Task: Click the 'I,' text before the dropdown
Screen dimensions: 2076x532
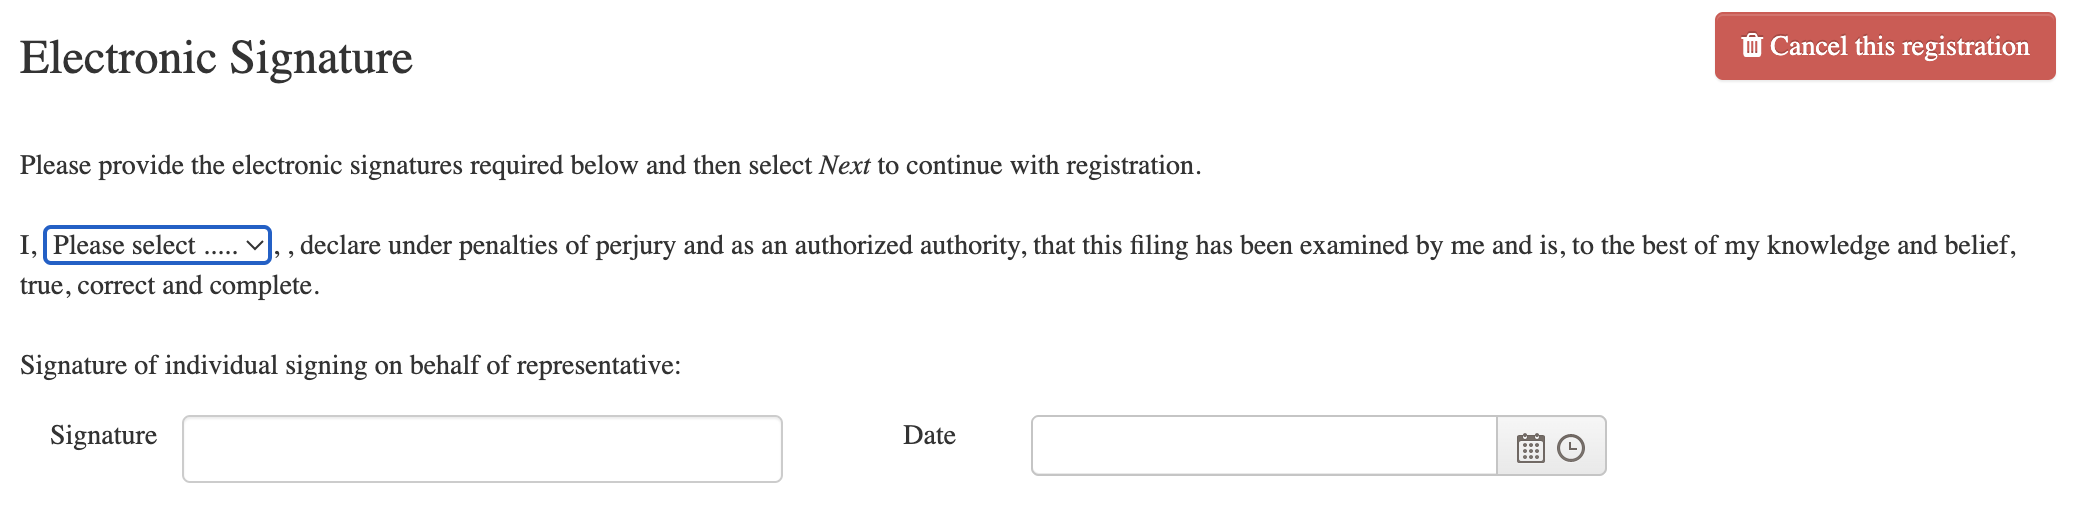Action: (29, 246)
